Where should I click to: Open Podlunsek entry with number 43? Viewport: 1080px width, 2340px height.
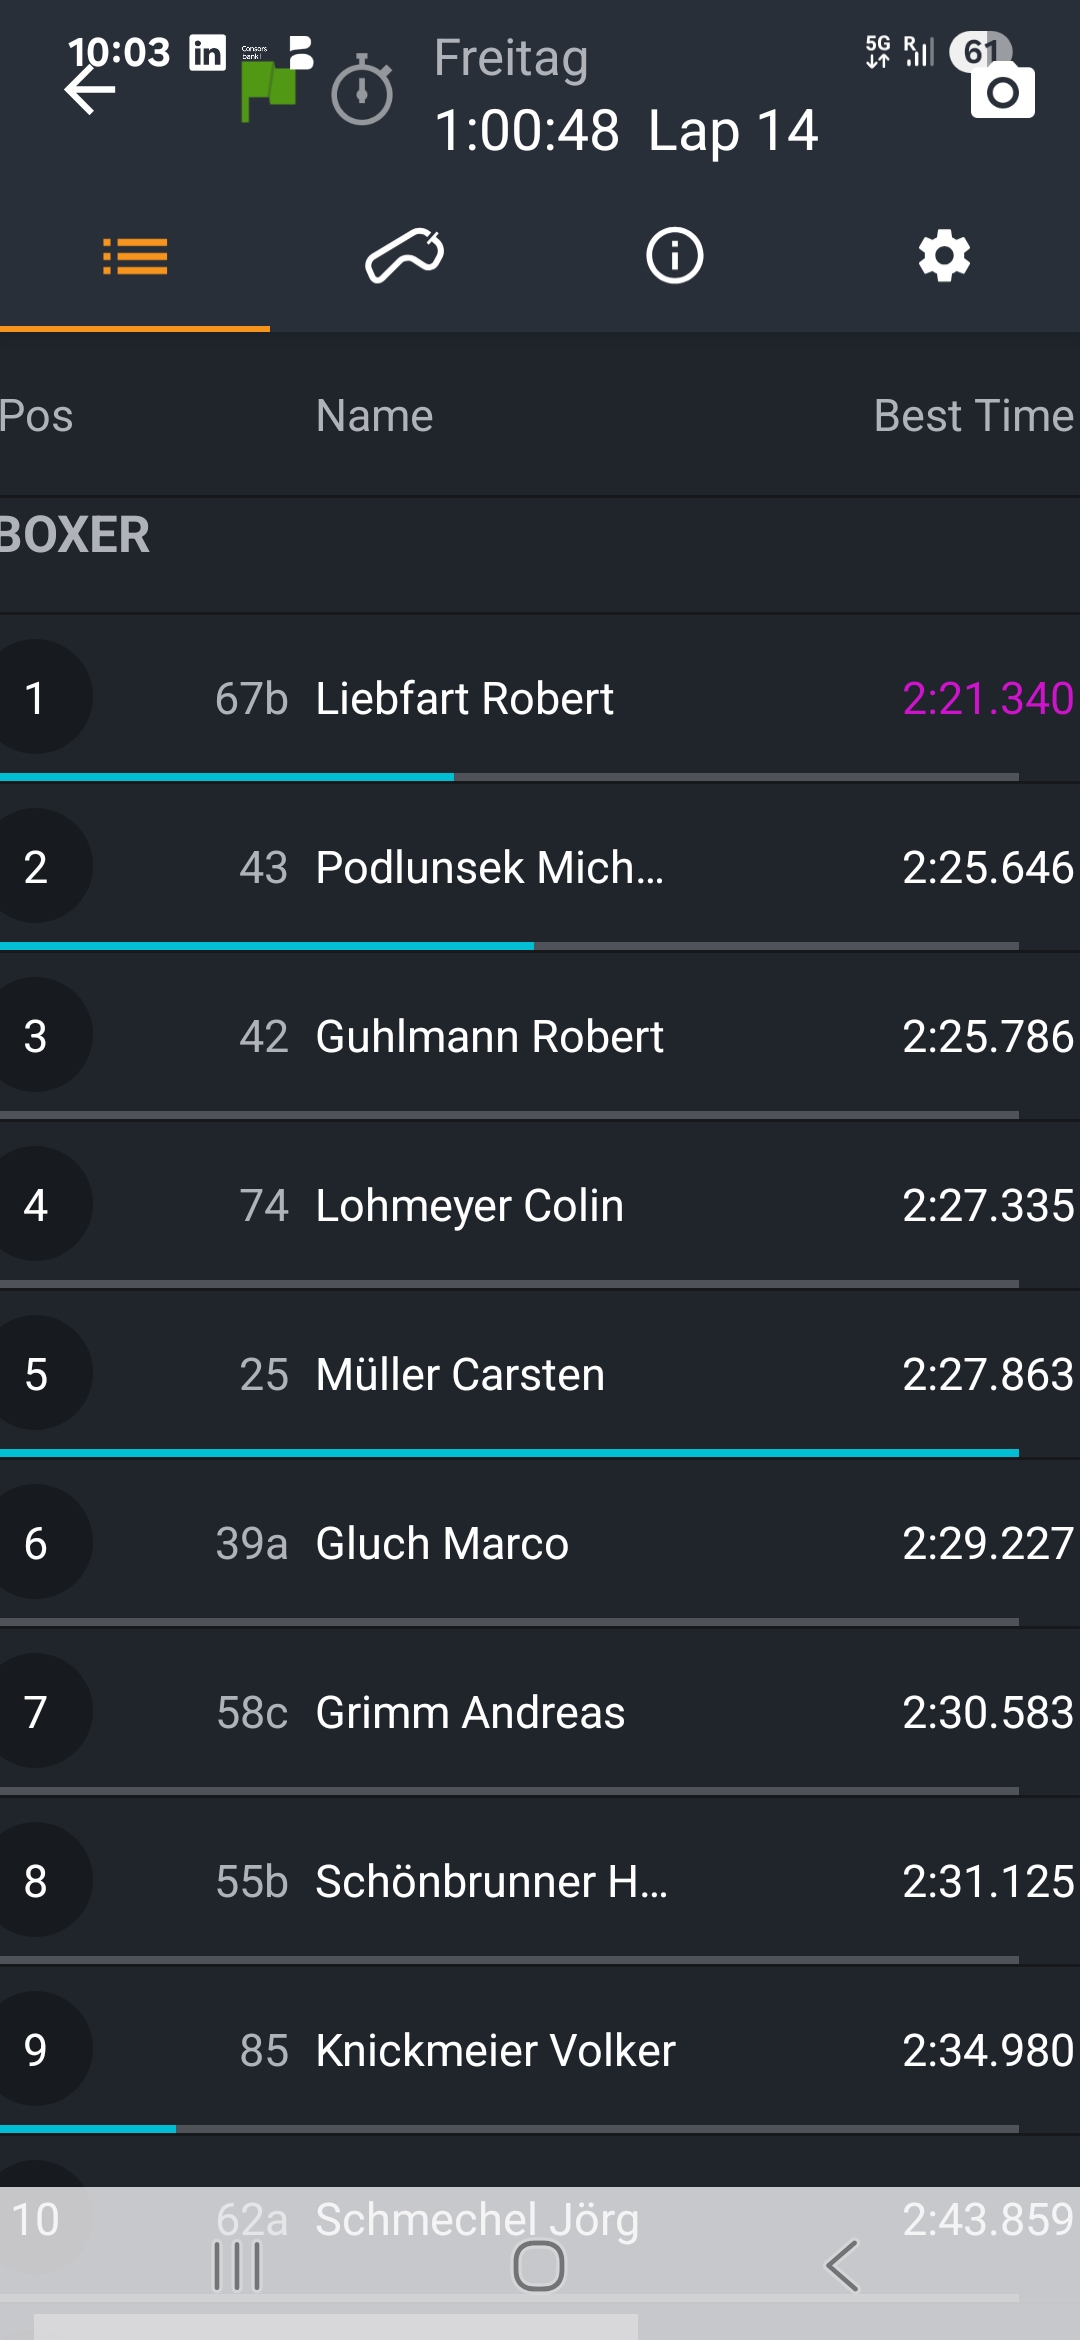point(489,867)
